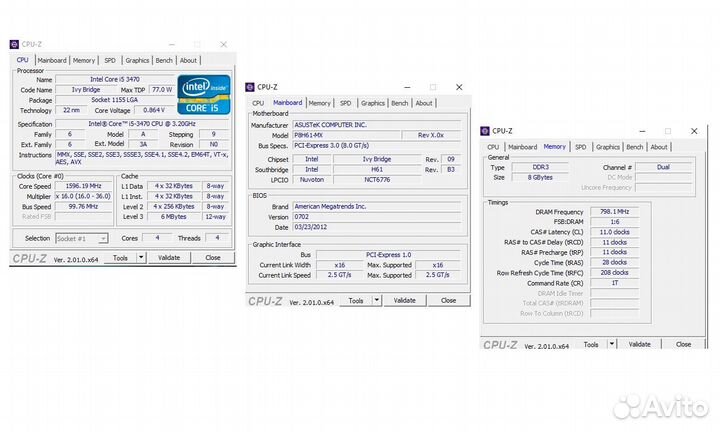Click the Bus Speed value 99.76 MHz
This screenshot has height=432, width=720.
tap(84, 207)
